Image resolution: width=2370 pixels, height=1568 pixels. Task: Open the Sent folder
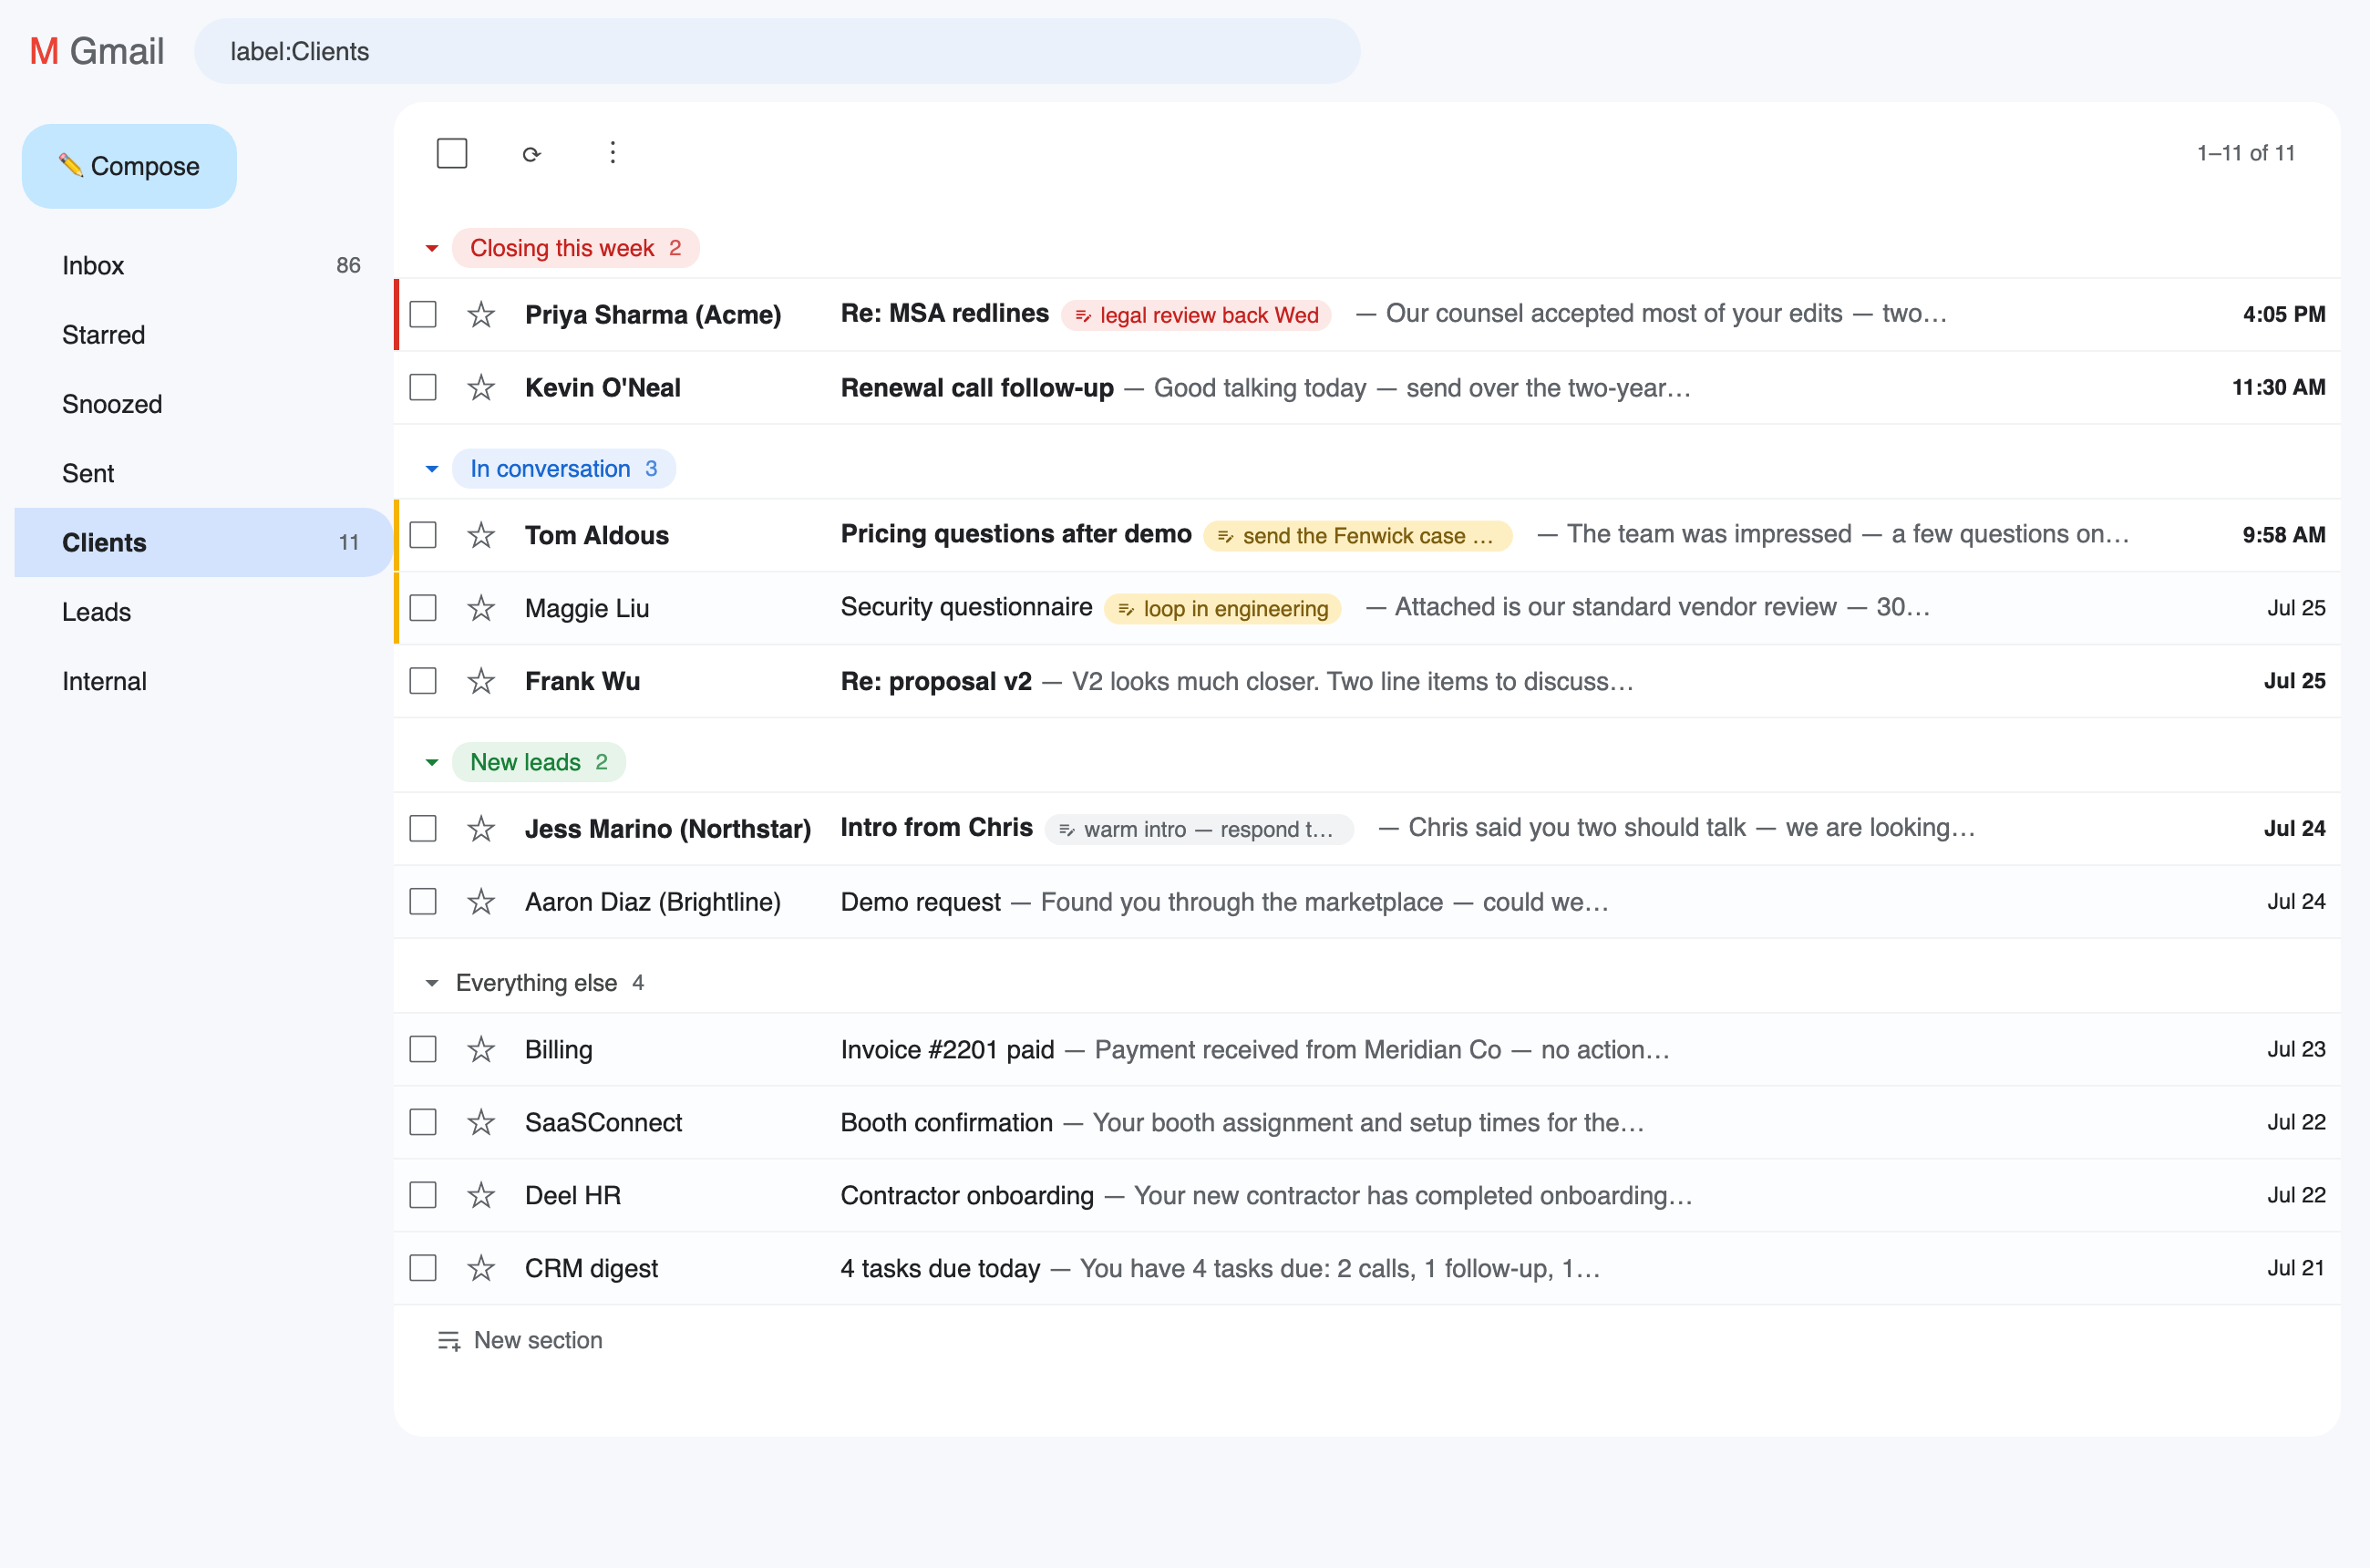pyautogui.click(x=204, y=474)
